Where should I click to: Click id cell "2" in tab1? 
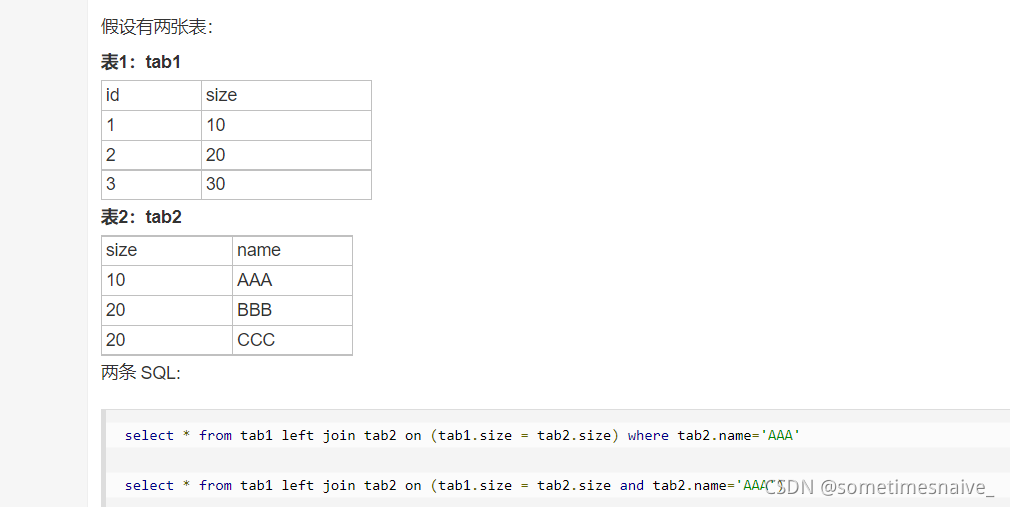151,155
